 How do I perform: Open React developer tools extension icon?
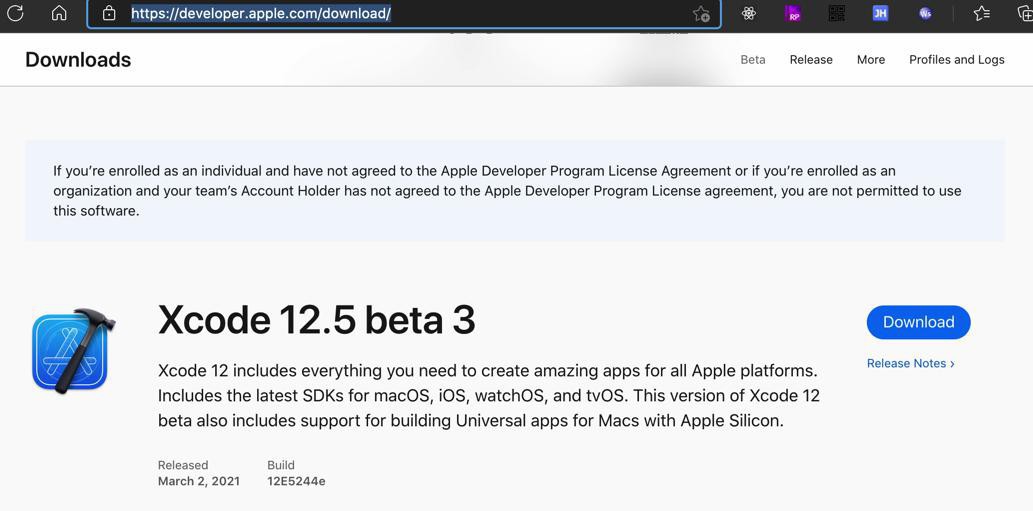748,13
